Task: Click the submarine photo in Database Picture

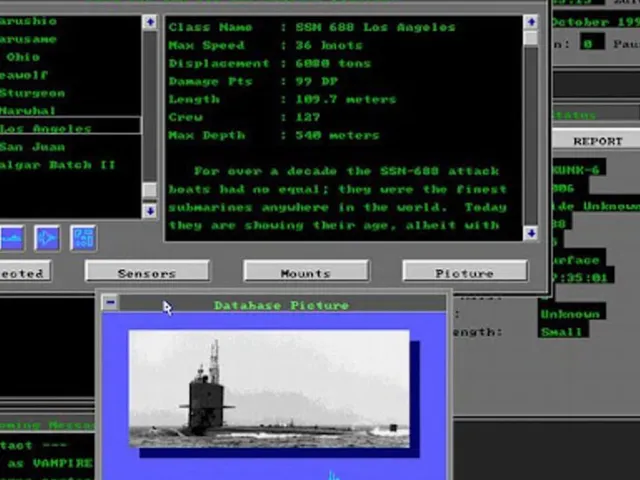Action: click(269, 389)
